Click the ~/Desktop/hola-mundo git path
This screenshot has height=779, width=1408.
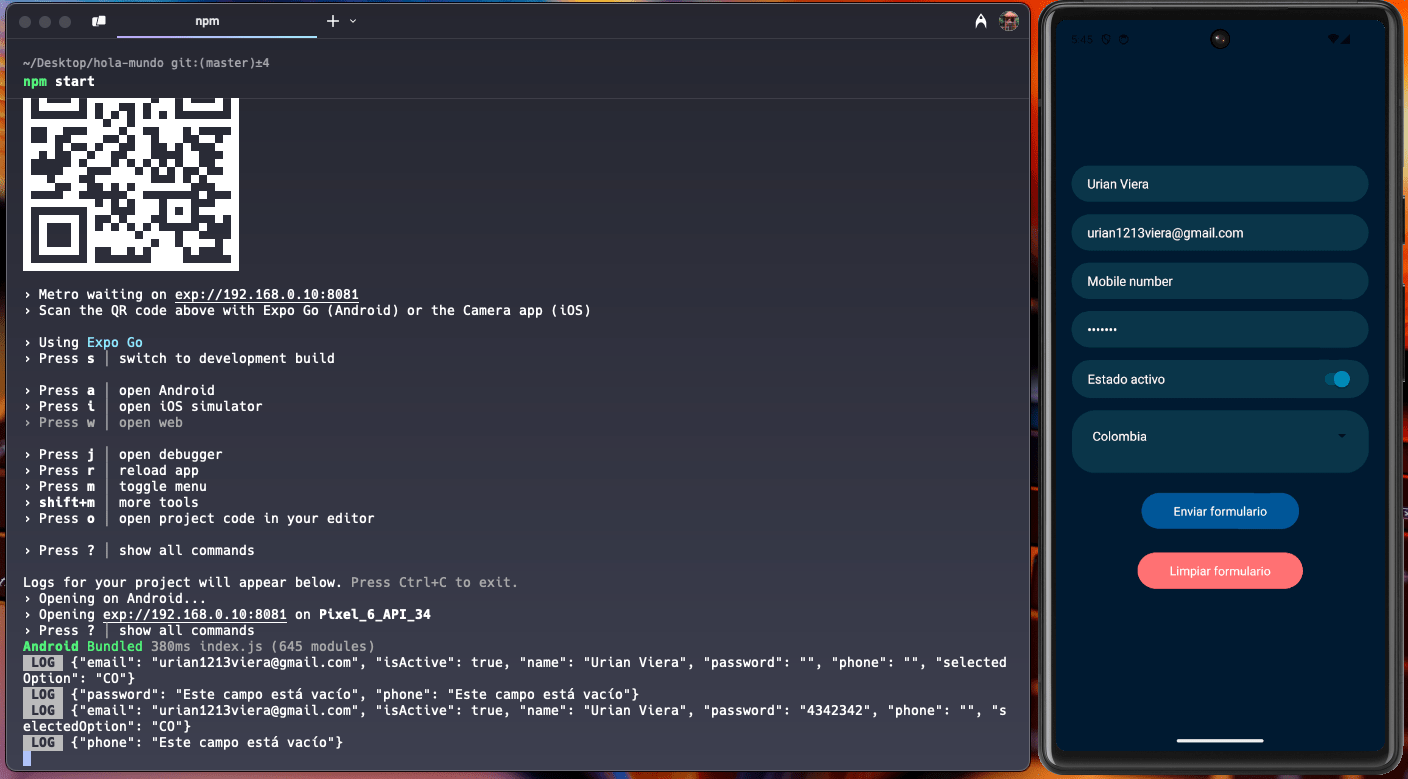(x=146, y=63)
